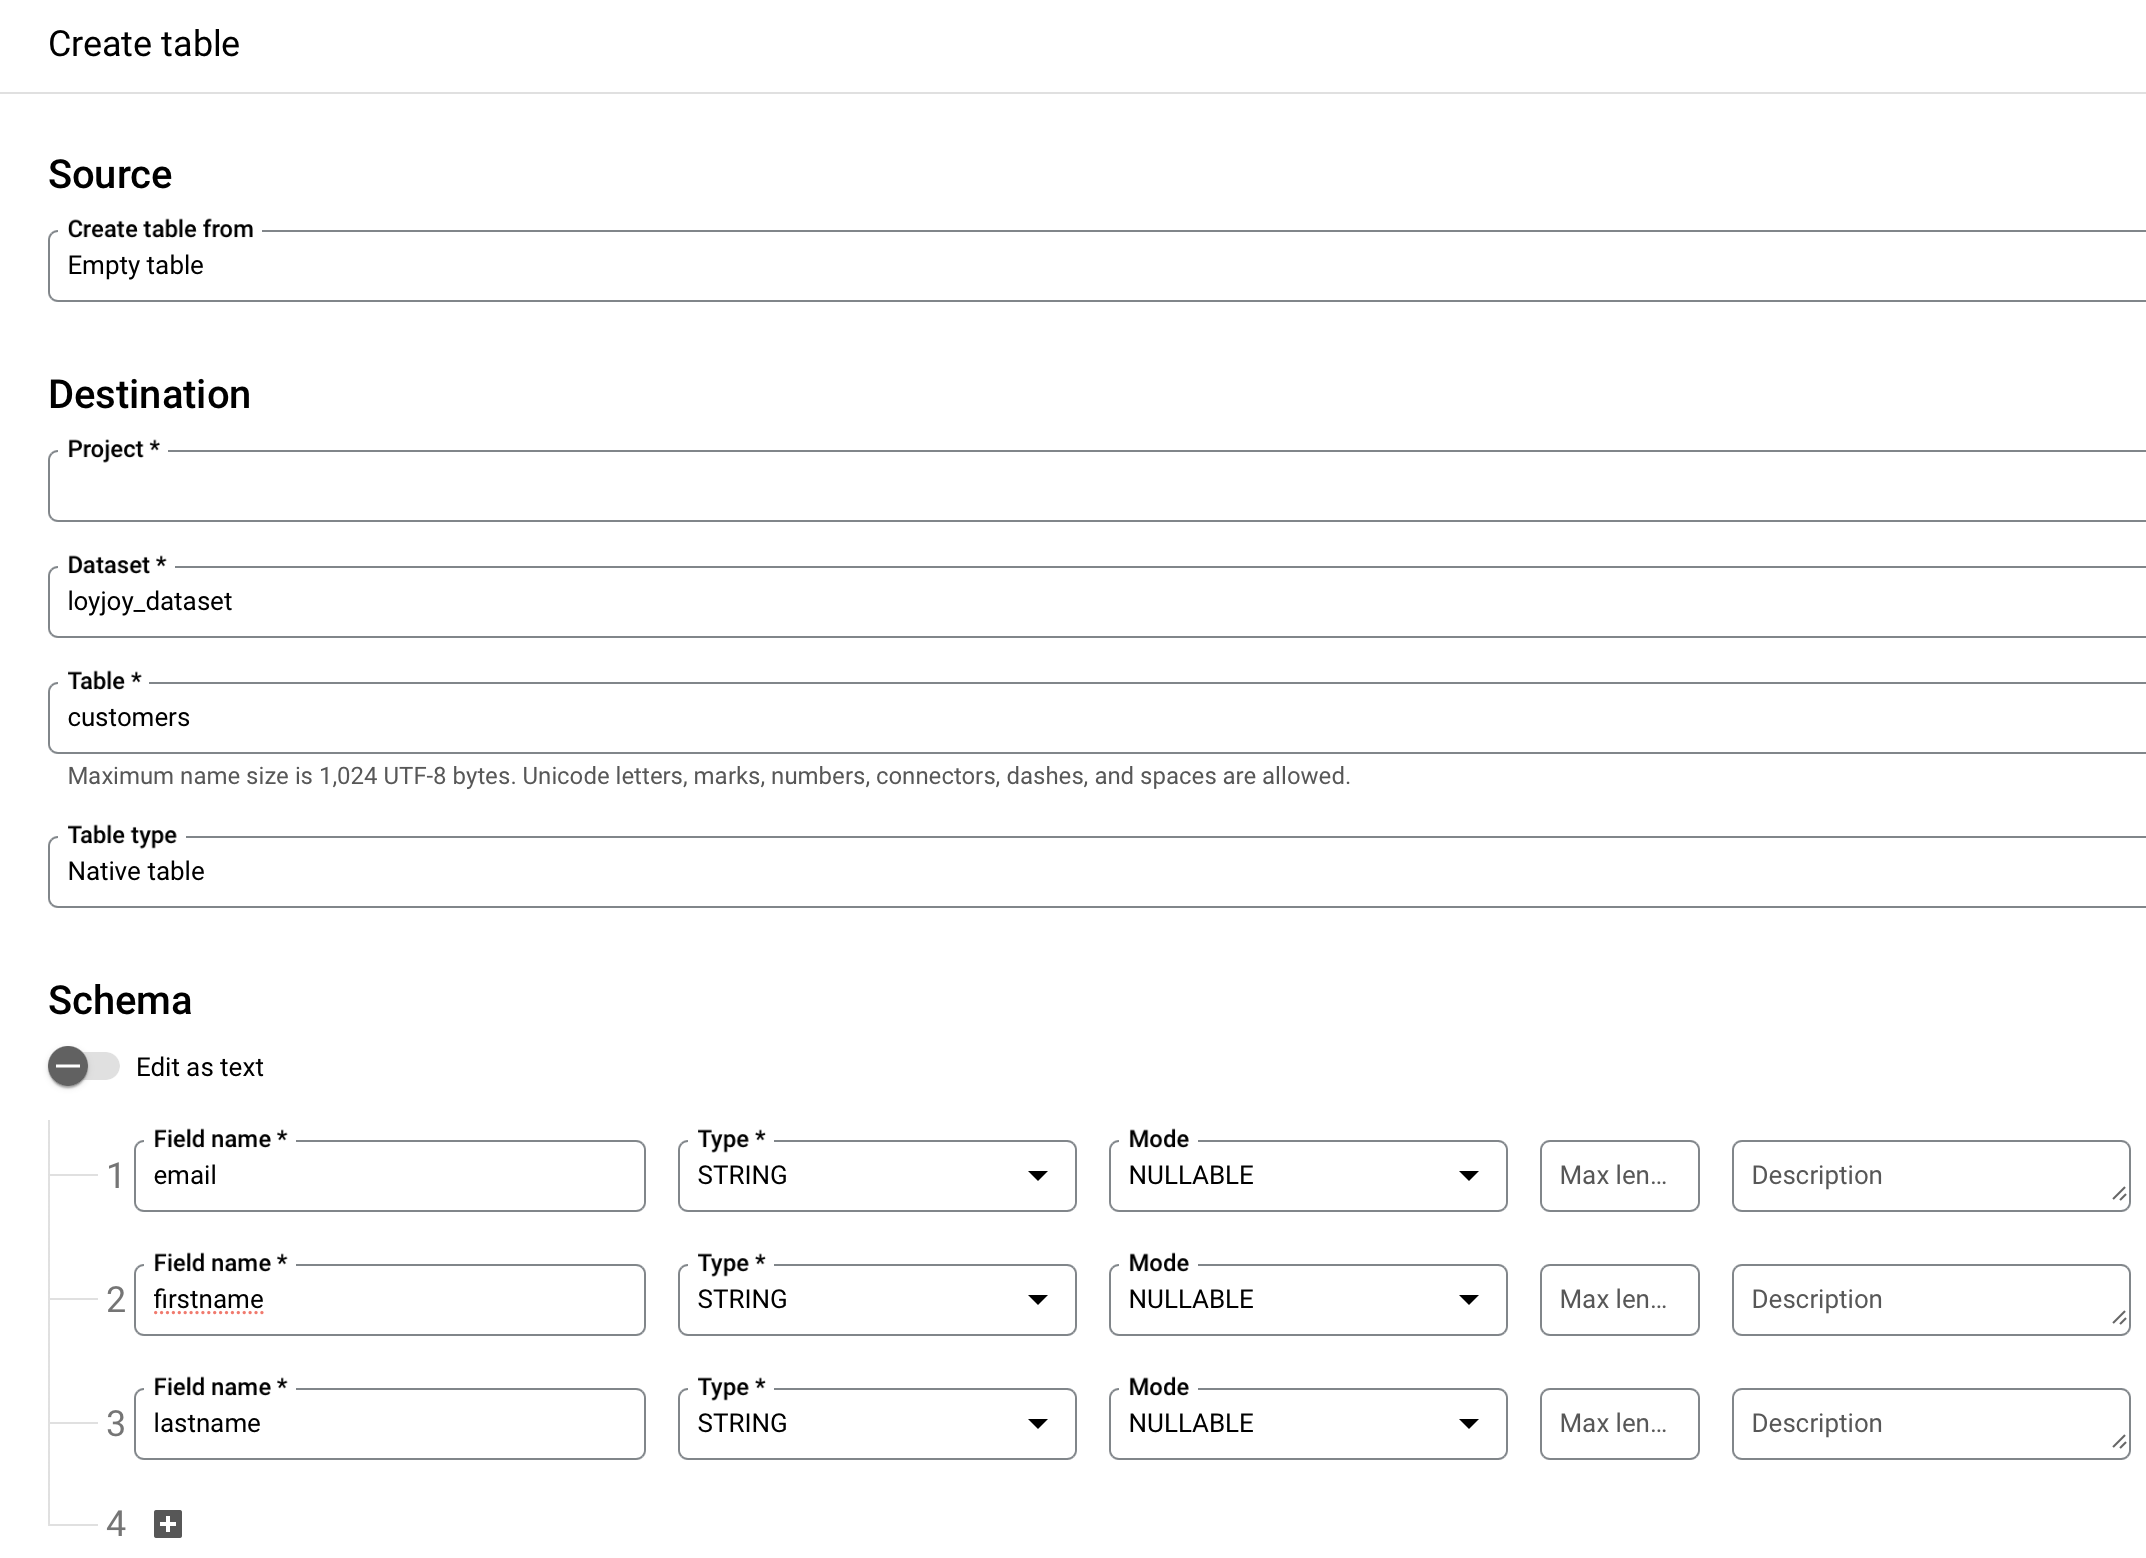
Task: Click the Project input field
Action: (1096, 486)
